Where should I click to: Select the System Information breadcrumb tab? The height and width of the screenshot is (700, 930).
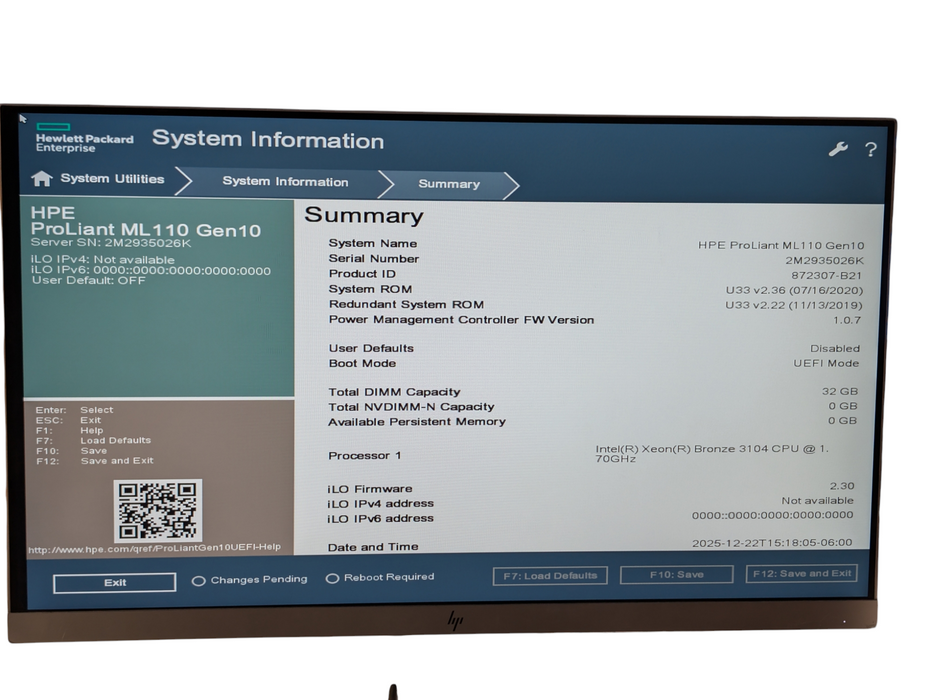pos(285,182)
